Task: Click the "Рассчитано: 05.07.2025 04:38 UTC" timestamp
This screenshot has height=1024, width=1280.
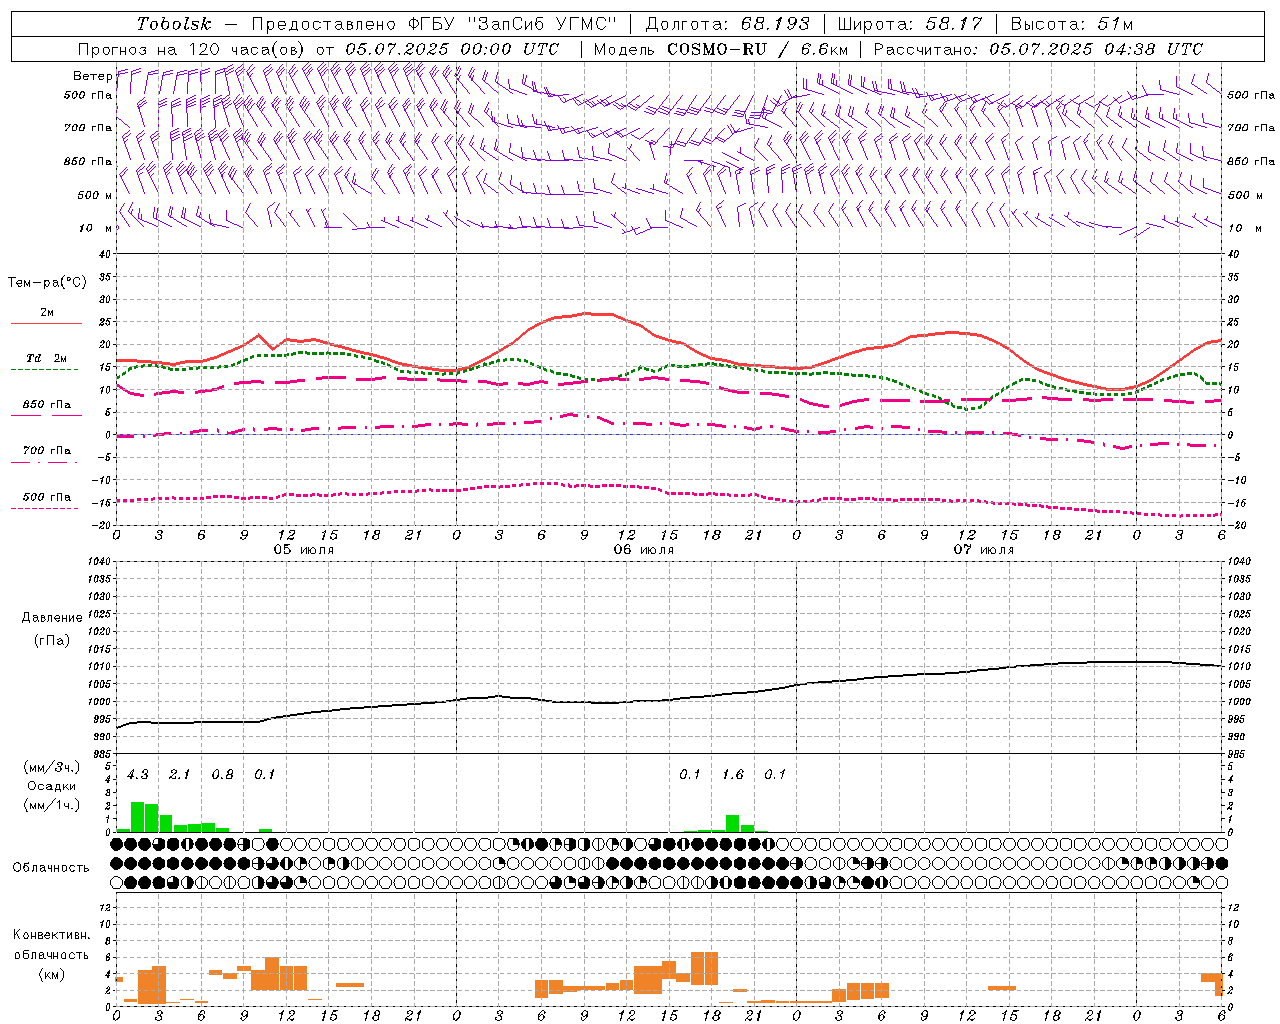Action: tap(1038, 49)
